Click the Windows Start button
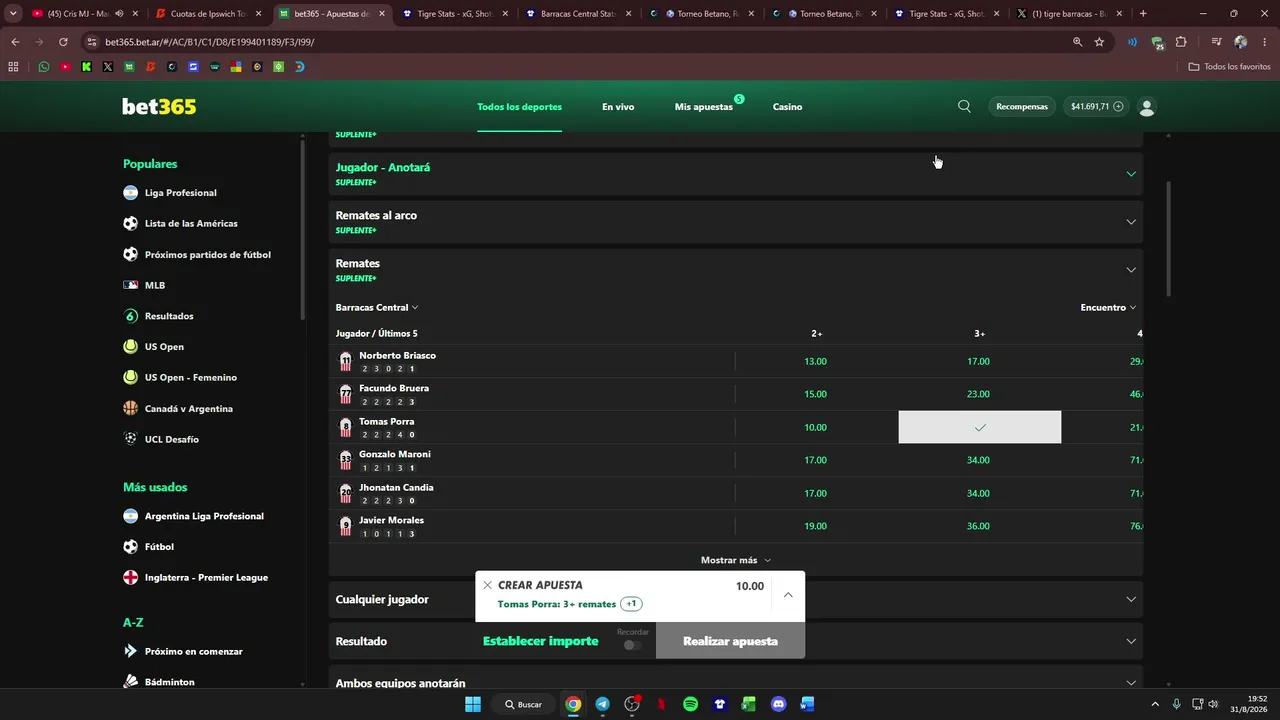Screen dimensions: 1280x720 click(x=473, y=704)
